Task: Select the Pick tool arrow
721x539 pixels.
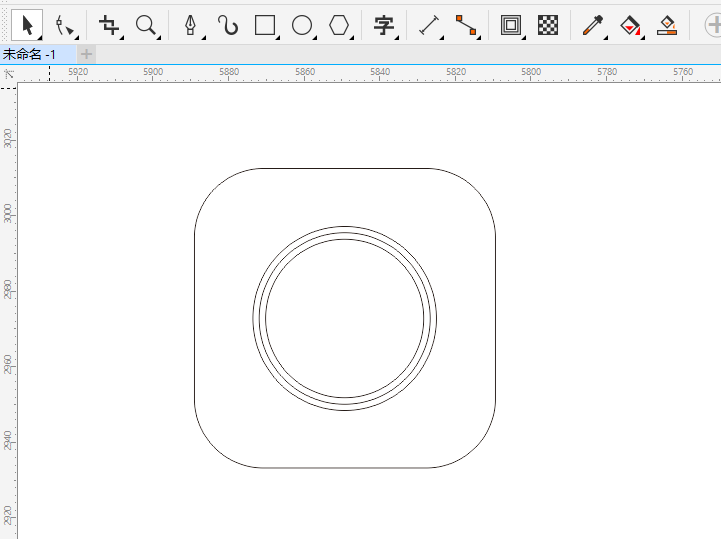Action: tap(27, 24)
